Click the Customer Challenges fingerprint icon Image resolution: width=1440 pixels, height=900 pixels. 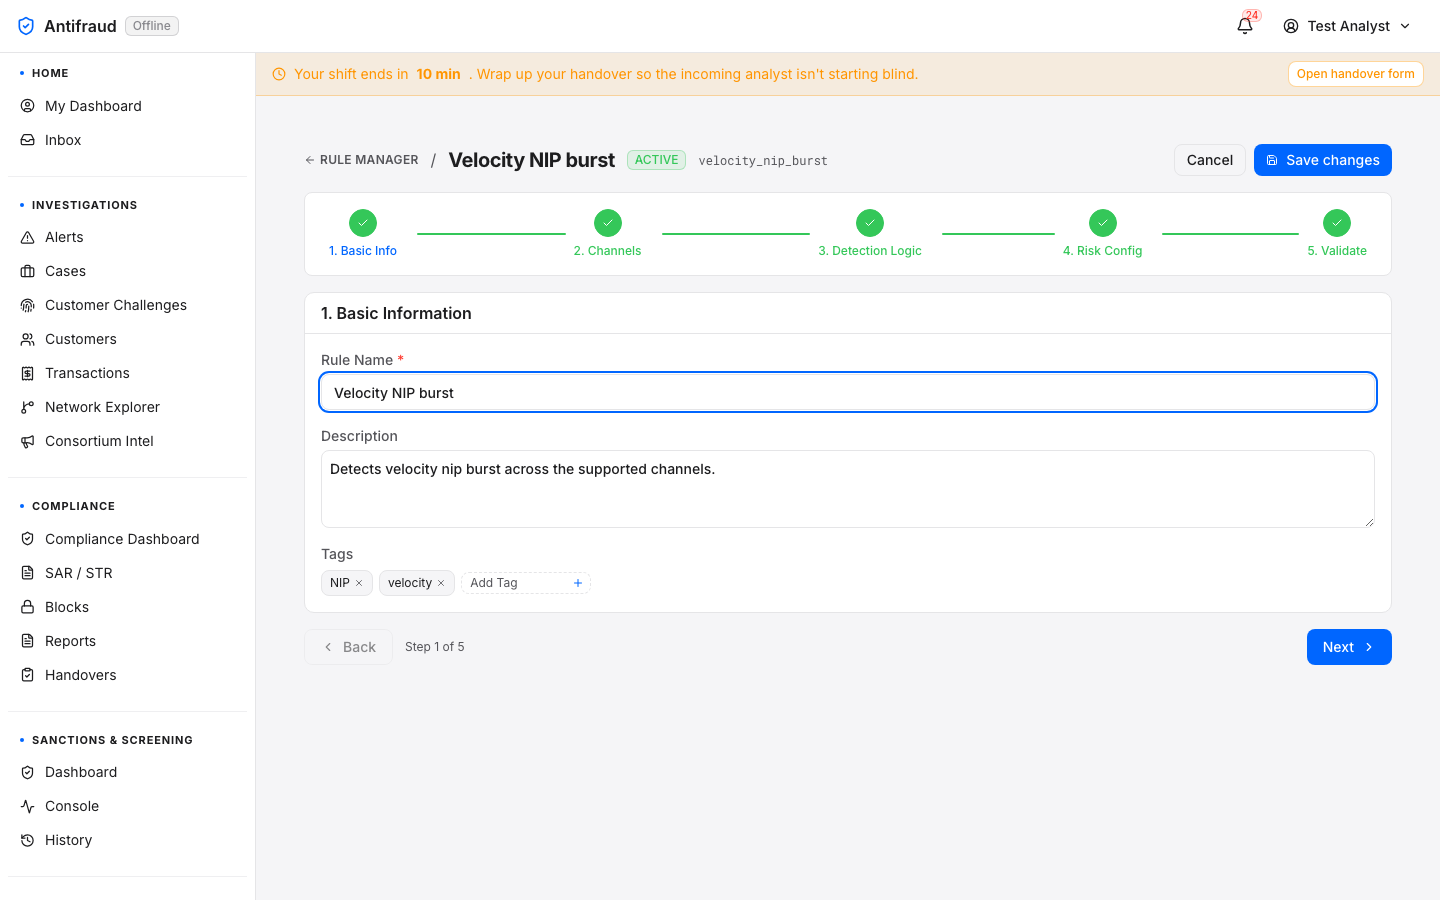(28, 305)
